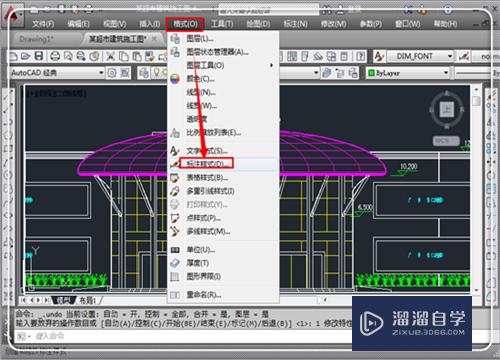The image size is (500, 360).
Task: Click the Dimension Style icon after DIM_FONT
Action: click(464, 56)
